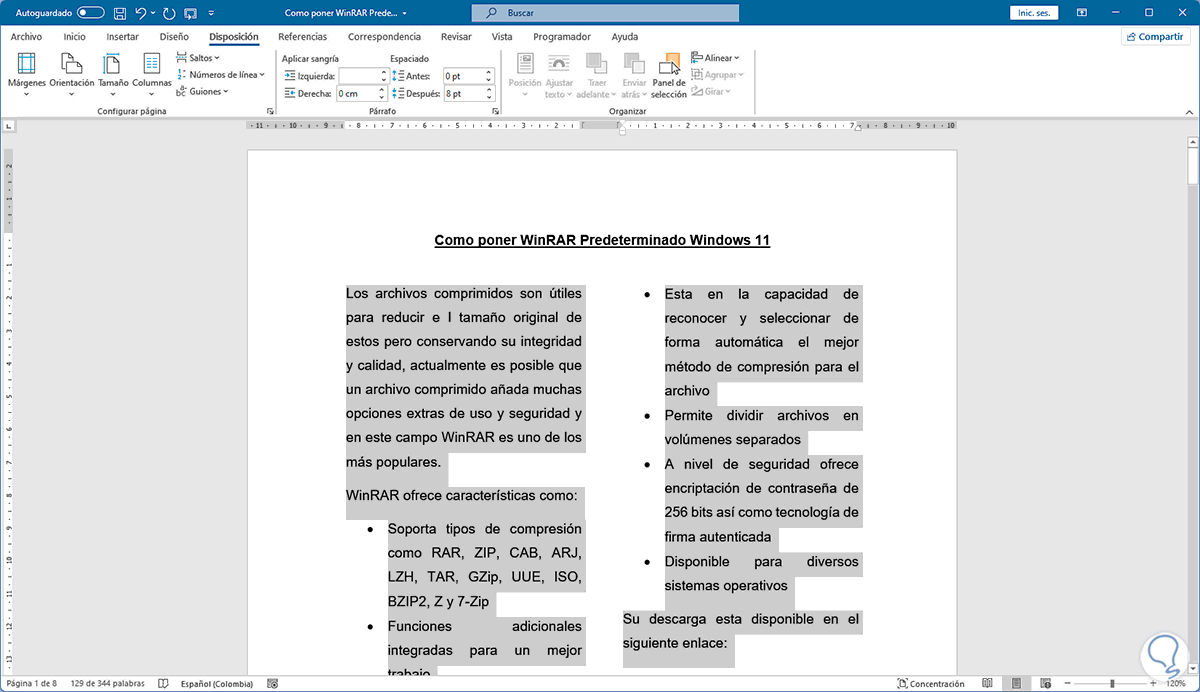1200x692 pixels.
Task: Open the Vista tab
Action: 502,37
